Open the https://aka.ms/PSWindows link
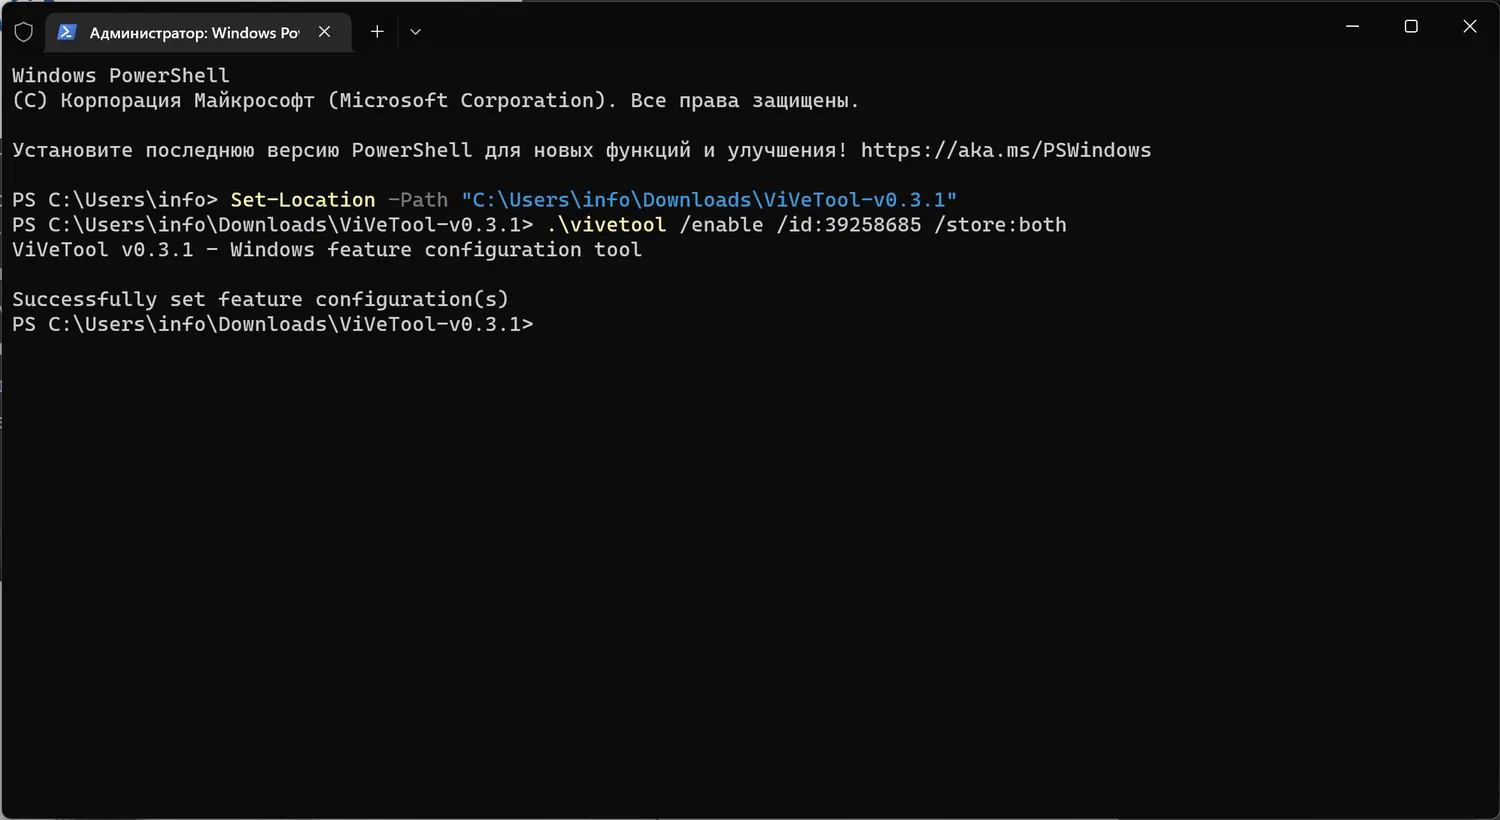The width and height of the screenshot is (1500, 820). 1005,151
